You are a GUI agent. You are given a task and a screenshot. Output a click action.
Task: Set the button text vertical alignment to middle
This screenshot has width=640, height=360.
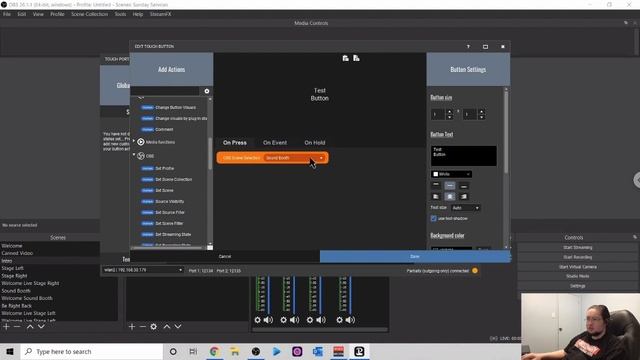tap(450, 186)
